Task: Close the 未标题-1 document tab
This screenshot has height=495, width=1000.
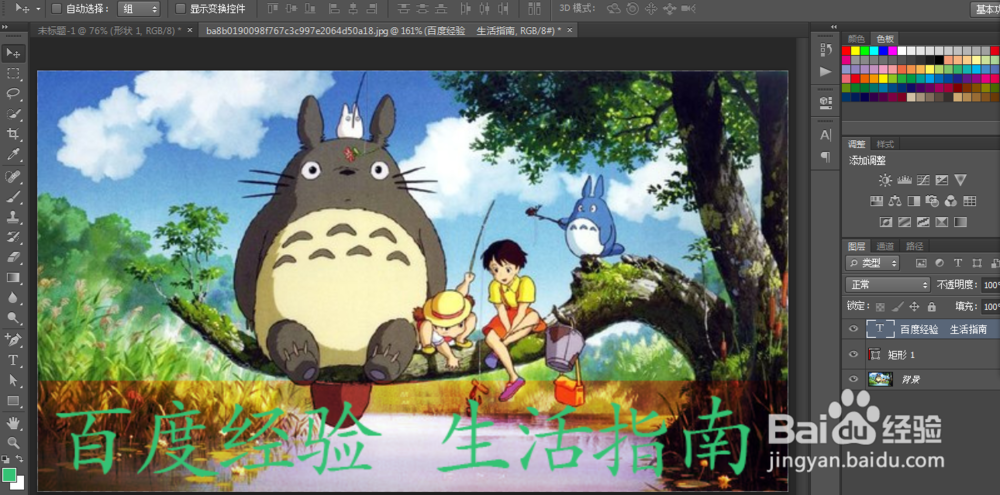Action: point(189,30)
